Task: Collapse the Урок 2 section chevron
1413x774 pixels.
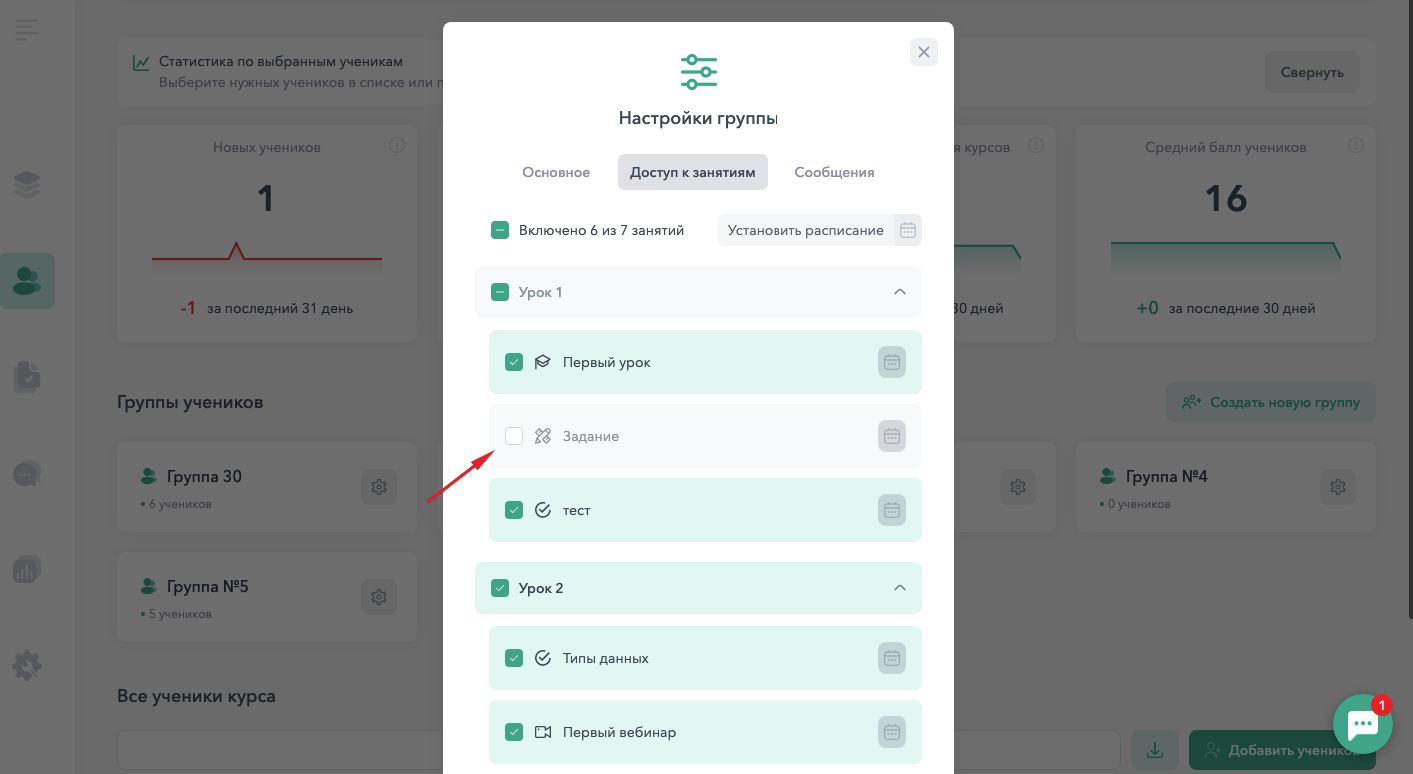Action: tap(899, 588)
